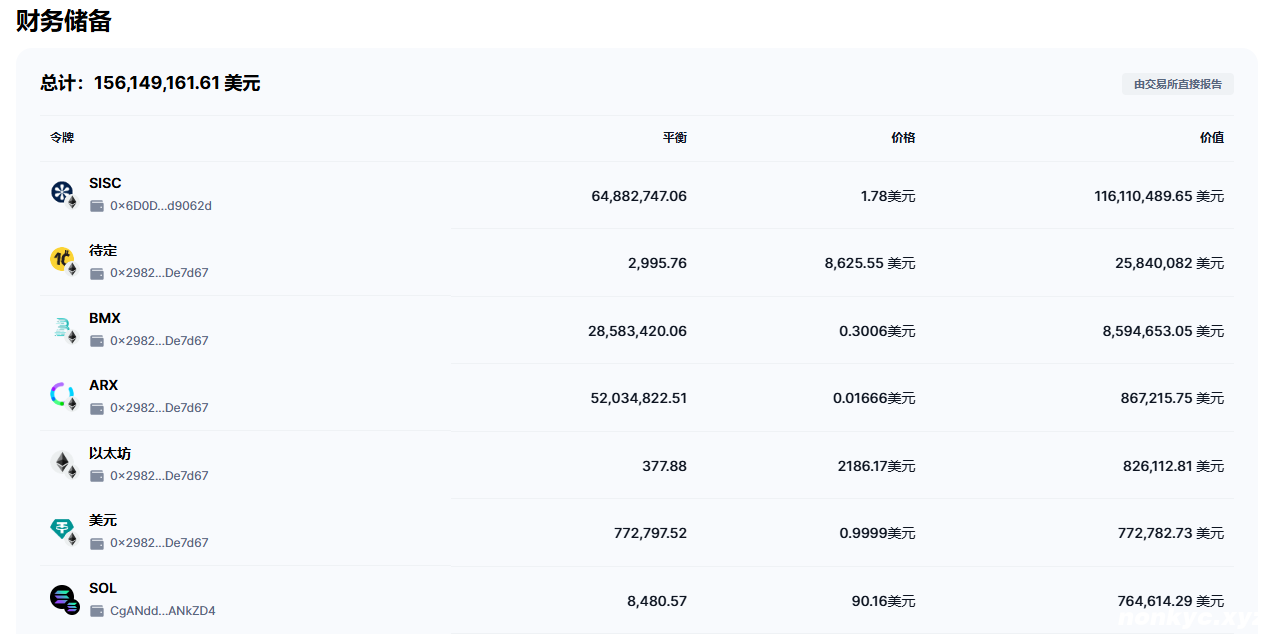Click the SISC token logo icon
This screenshot has width=1275, height=634.
coord(62,193)
